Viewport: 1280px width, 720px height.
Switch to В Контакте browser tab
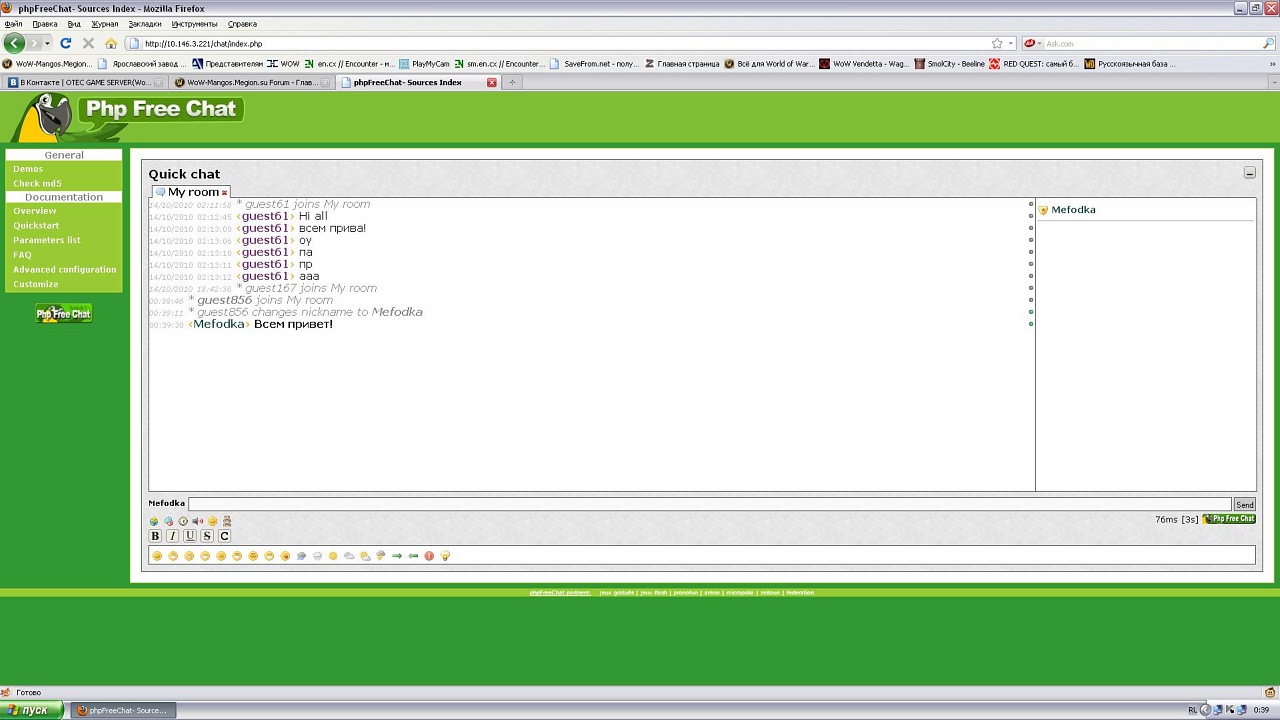85,83
